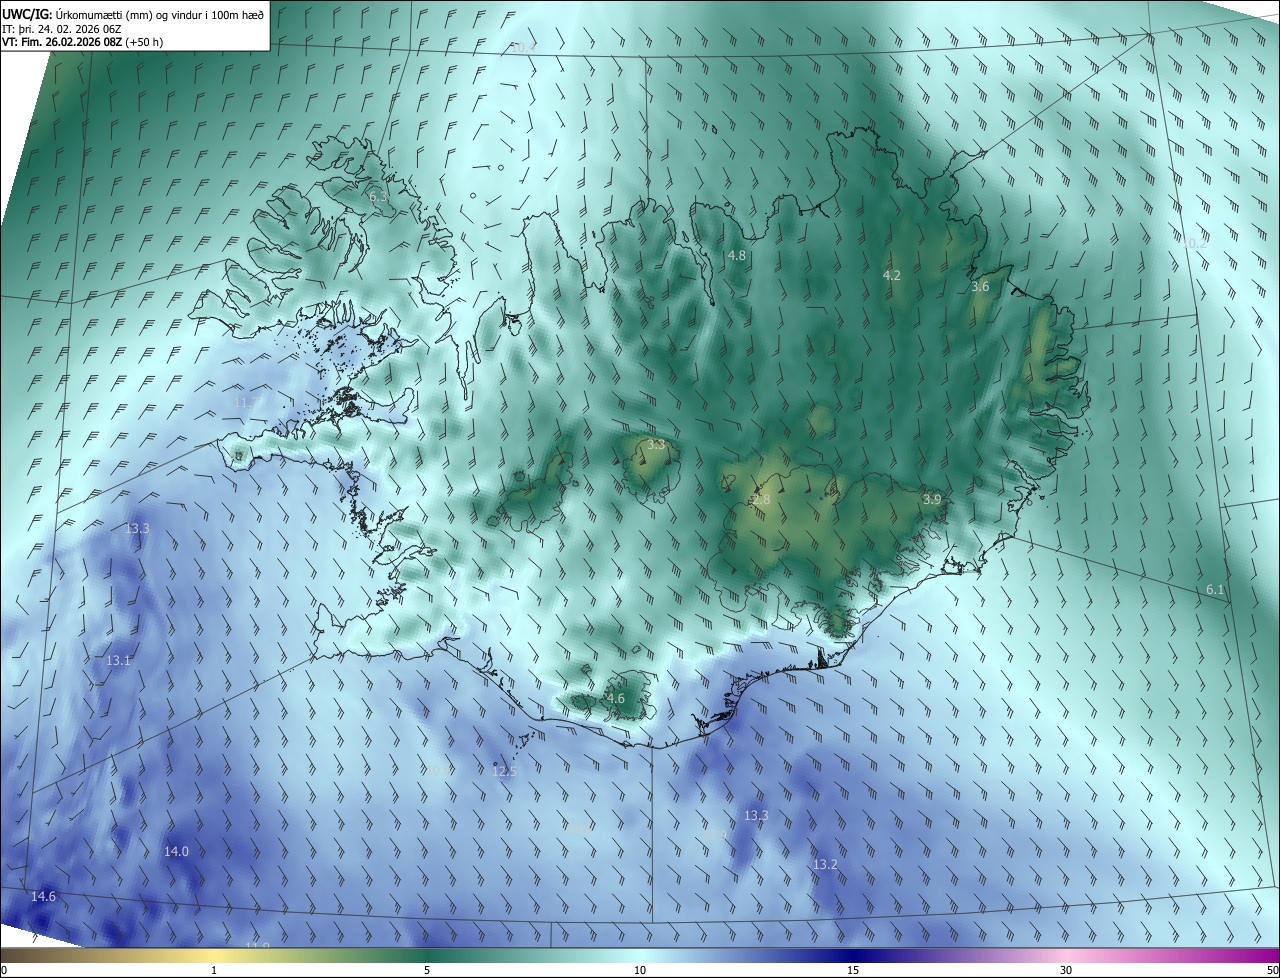Viewport: 1280px width, 978px height.
Task: Select the faint 10.2 value label
Action: pyautogui.click(x=1195, y=244)
